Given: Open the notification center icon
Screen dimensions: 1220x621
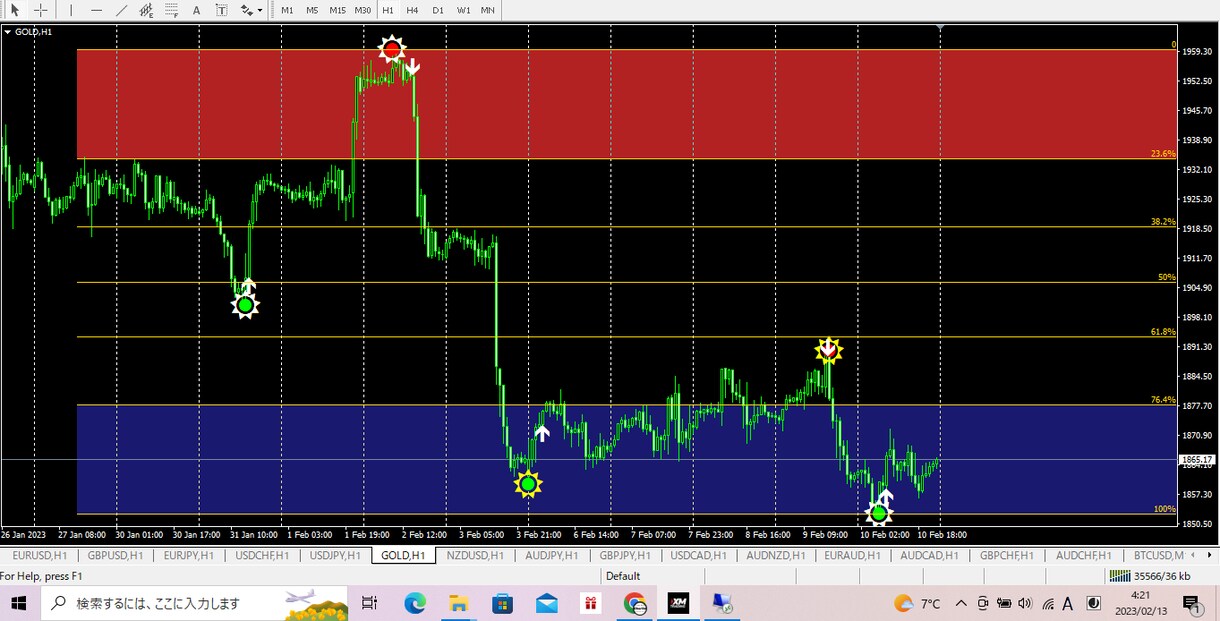Looking at the screenshot, I should [x=1191, y=603].
